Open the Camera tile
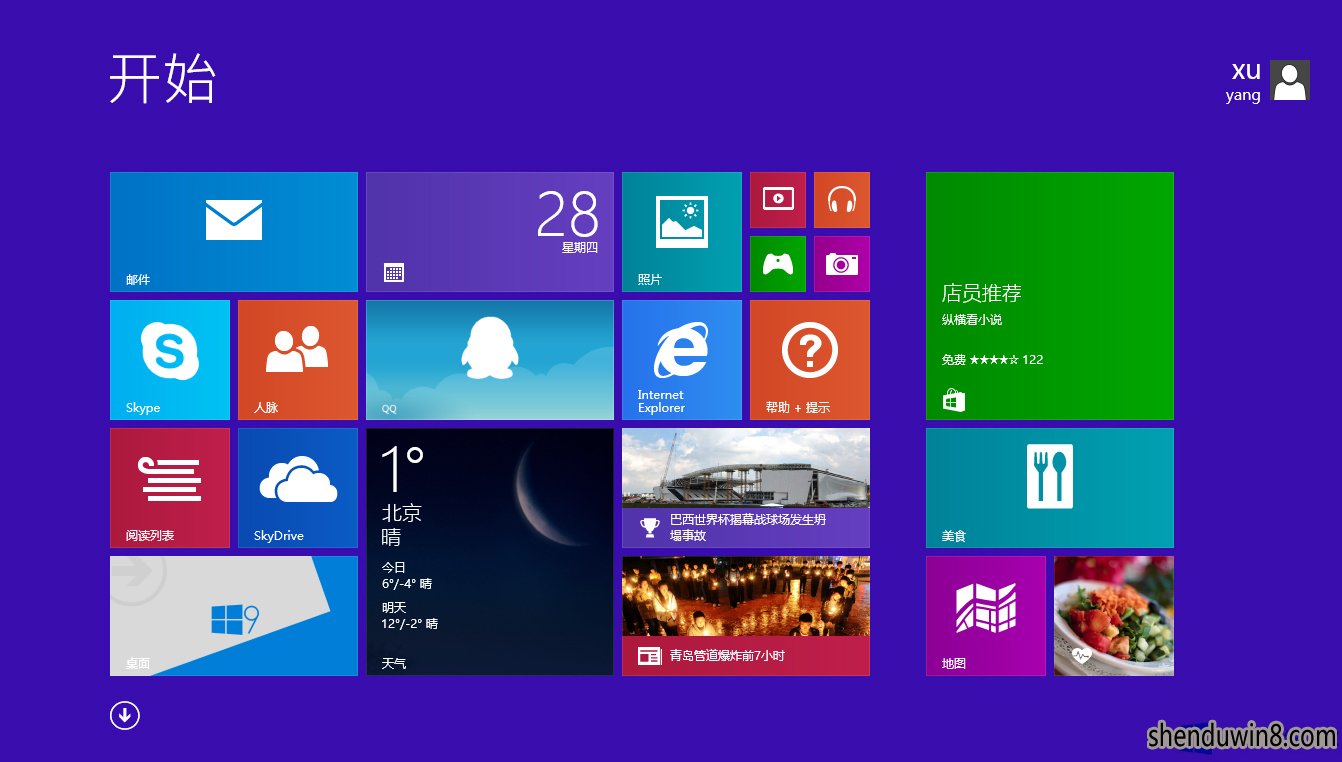Screen dimensions: 1342x762 (x=842, y=264)
